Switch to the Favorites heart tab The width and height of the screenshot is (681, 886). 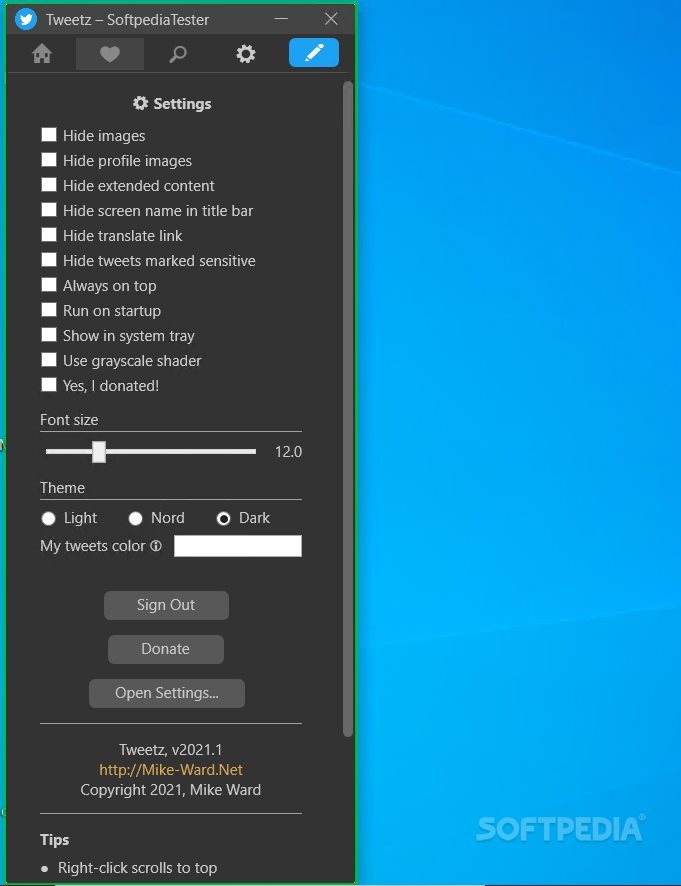click(x=110, y=54)
